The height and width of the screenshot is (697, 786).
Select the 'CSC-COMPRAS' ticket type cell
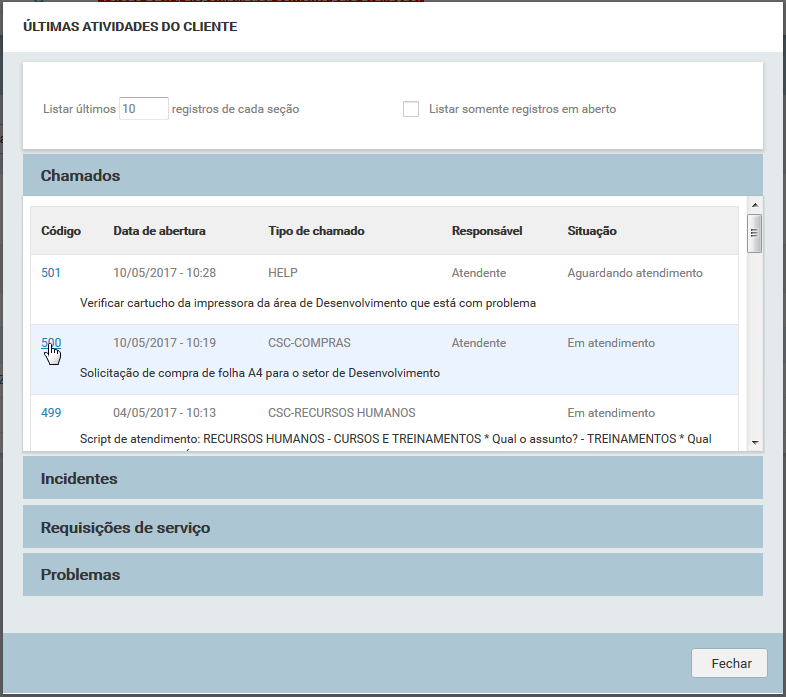click(x=309, y=343)
